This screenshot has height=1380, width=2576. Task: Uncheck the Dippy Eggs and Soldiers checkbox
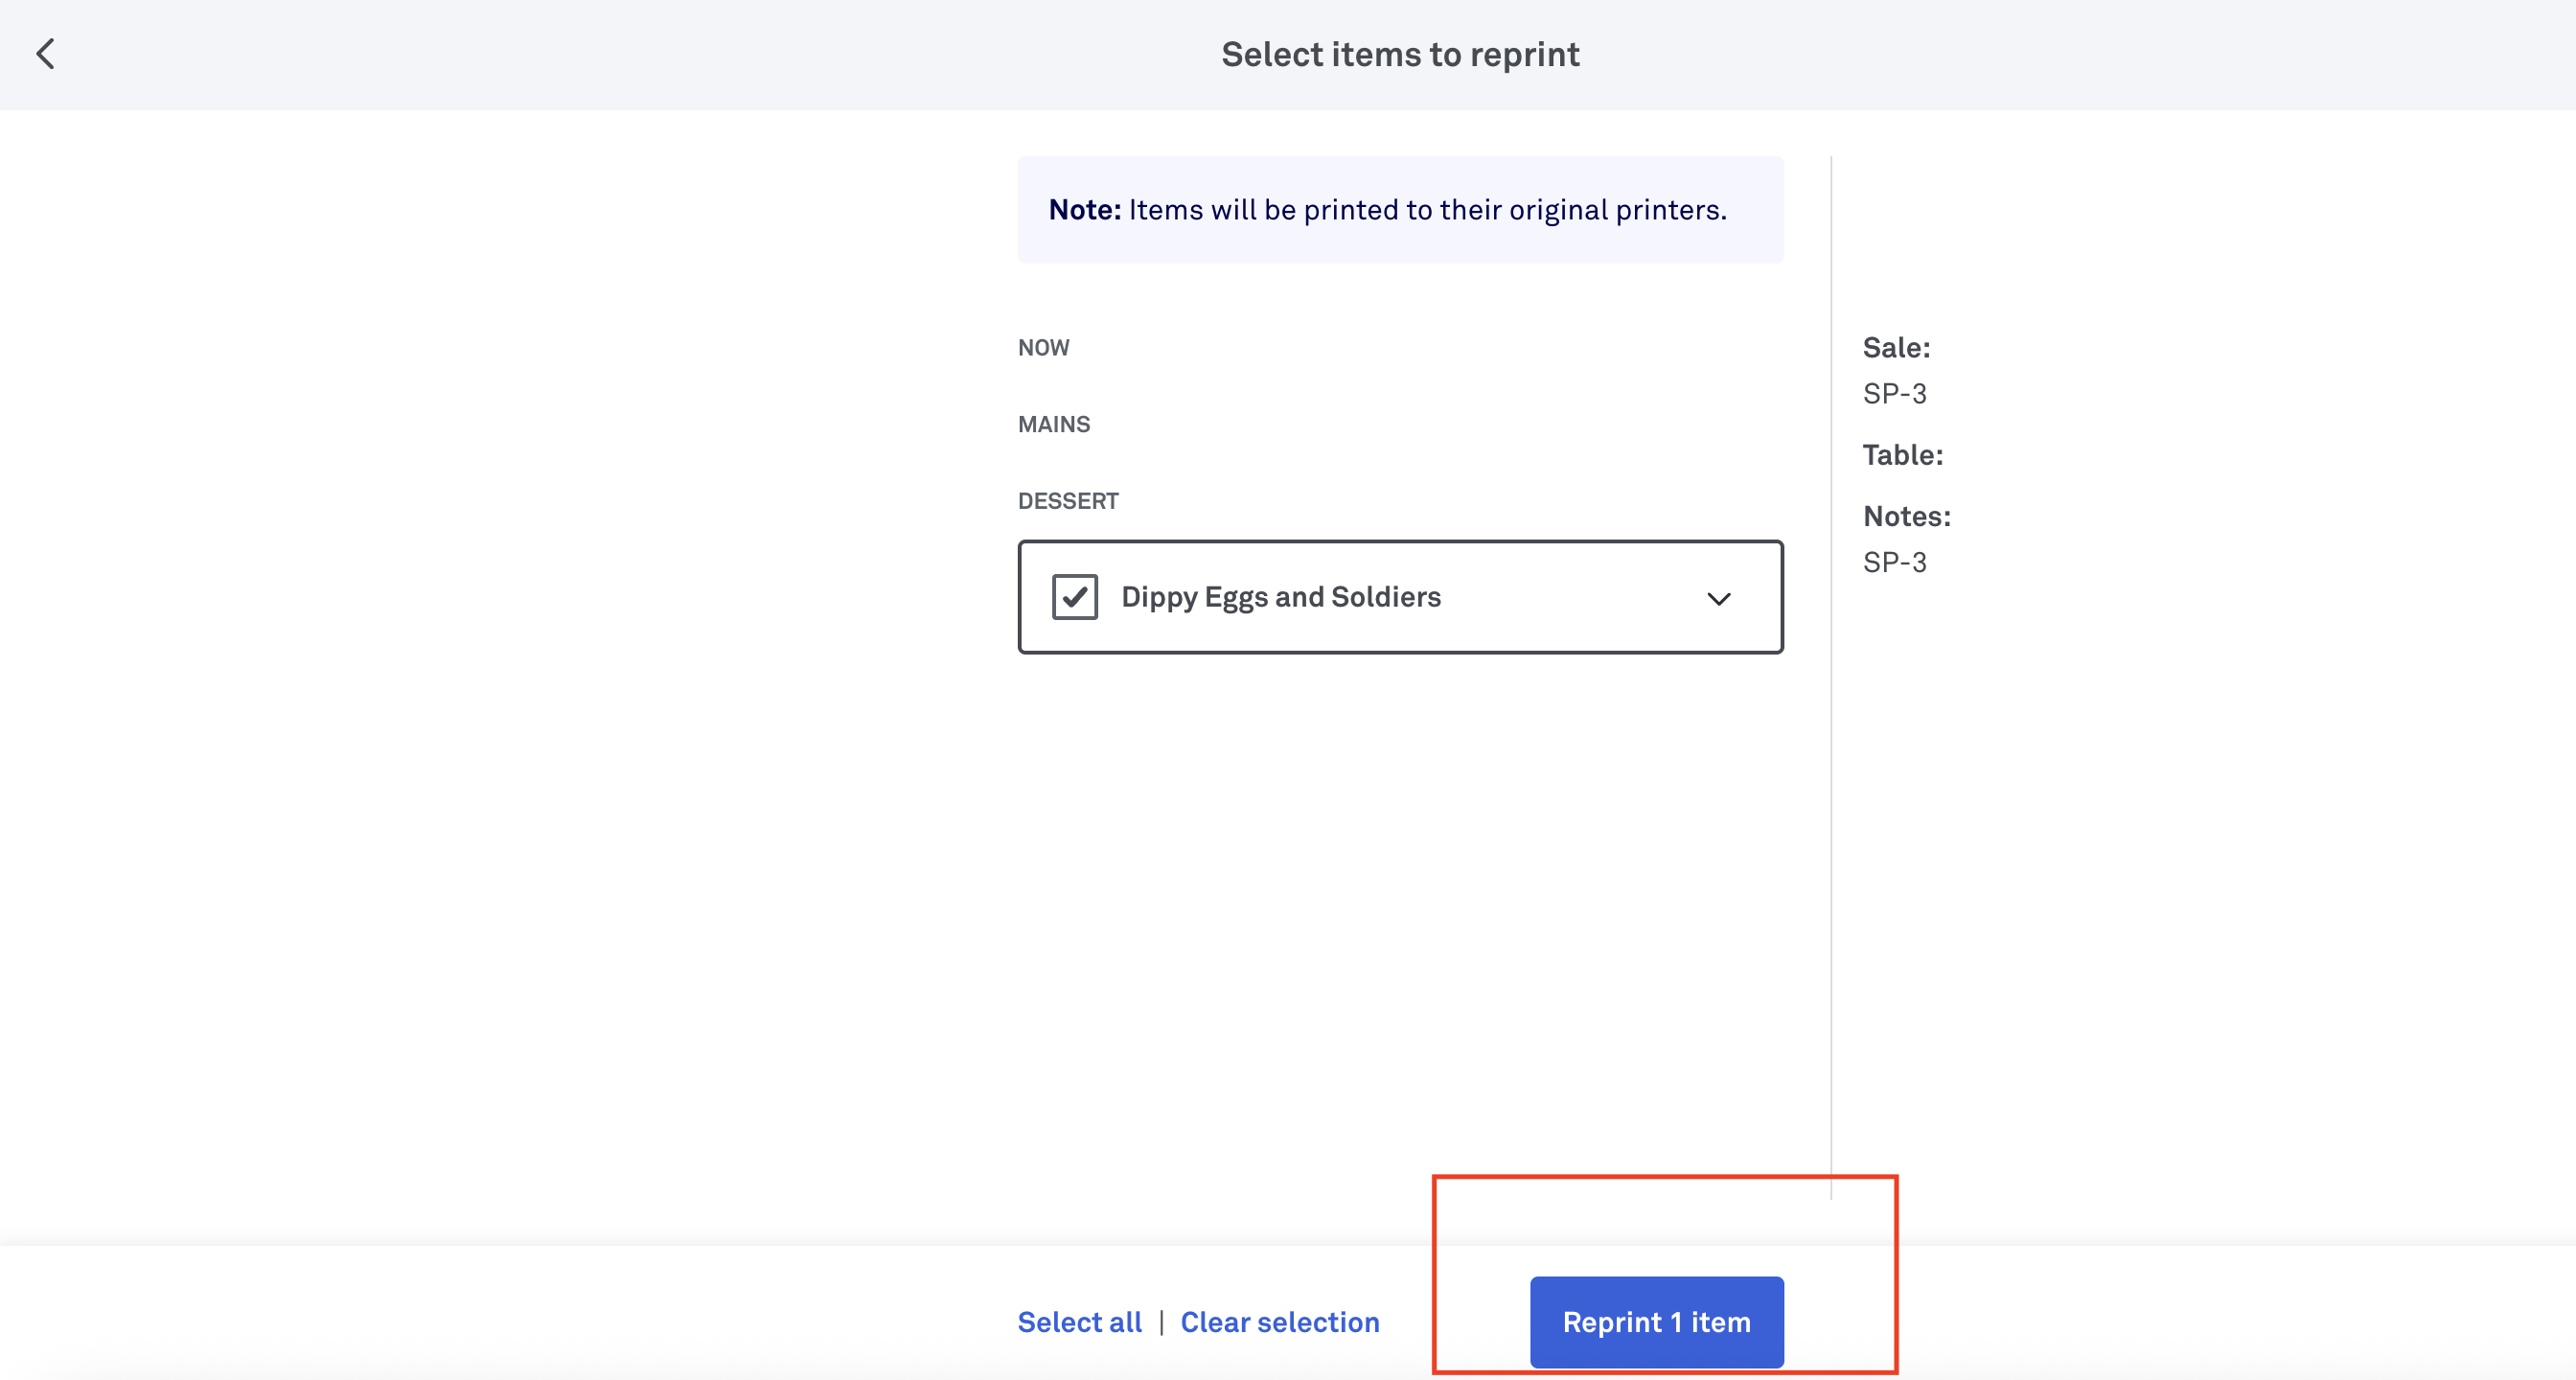[1074, 597]
